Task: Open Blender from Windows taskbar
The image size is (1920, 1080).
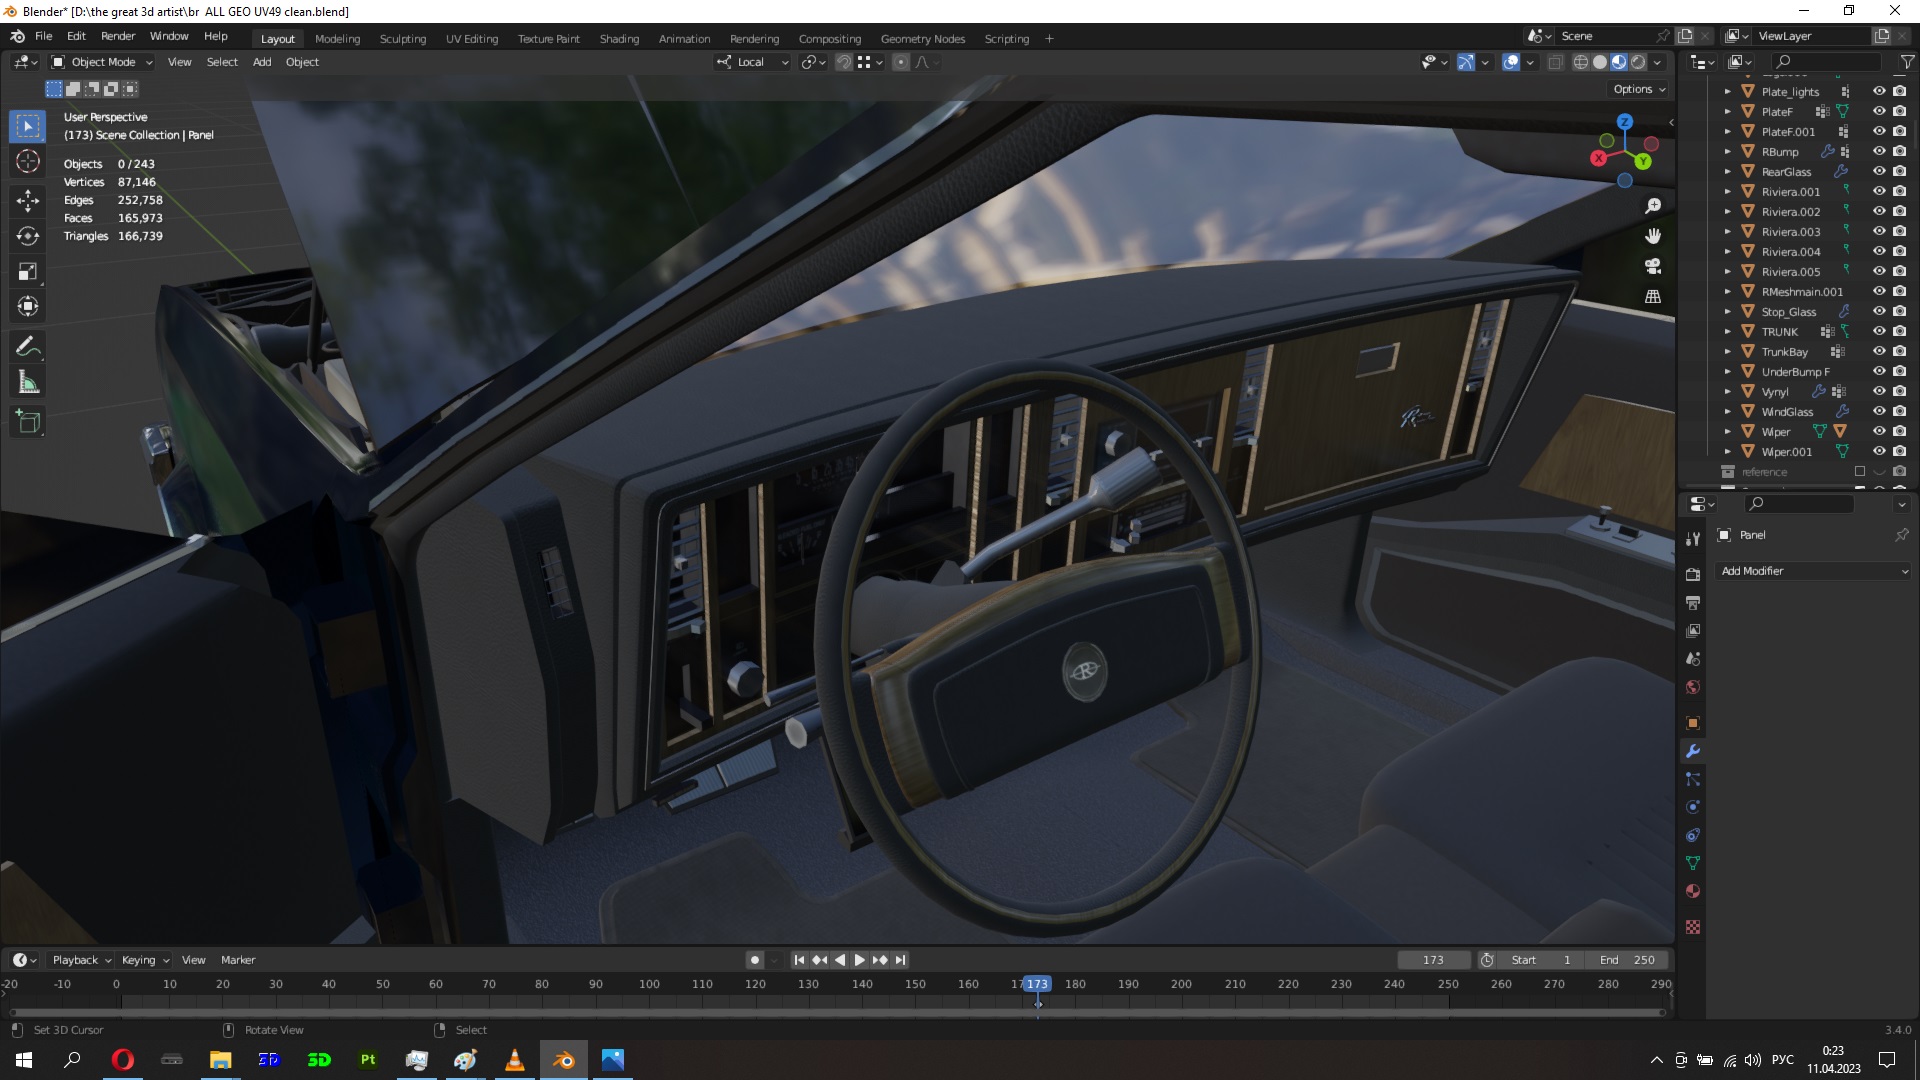Action: 564,1060
